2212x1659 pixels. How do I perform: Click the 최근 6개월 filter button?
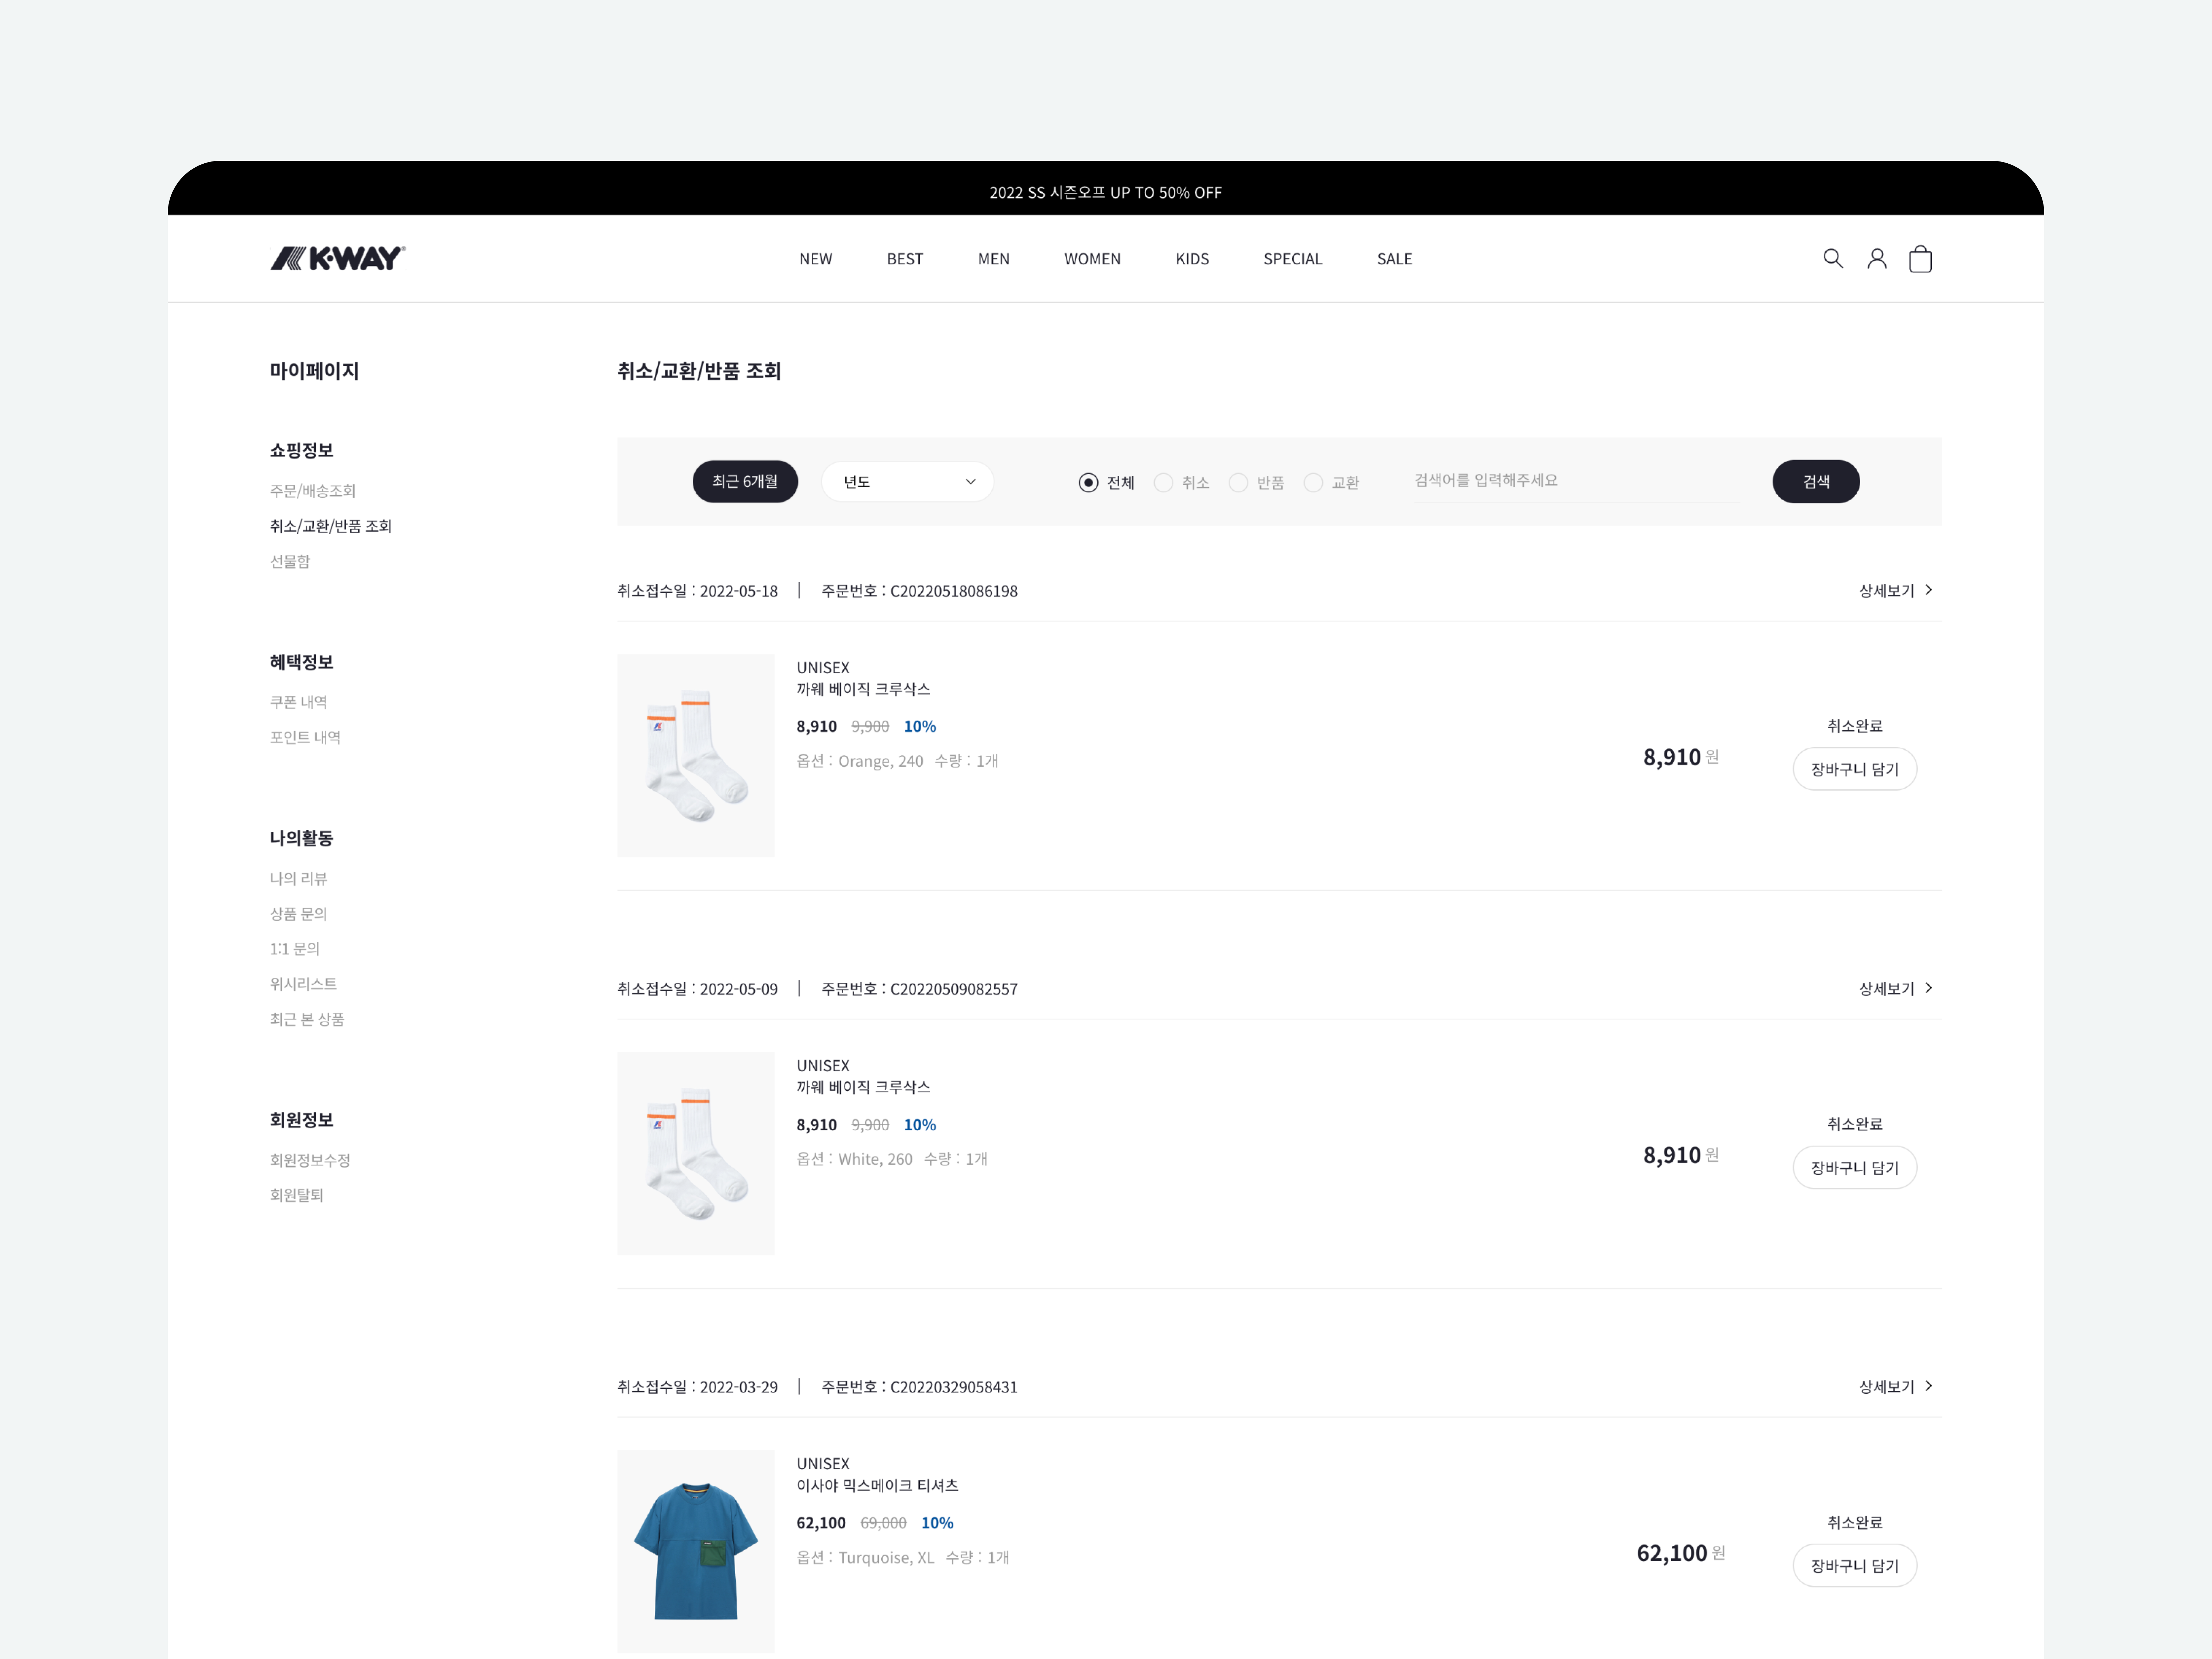pyautogui.click(x=745, y=482)
